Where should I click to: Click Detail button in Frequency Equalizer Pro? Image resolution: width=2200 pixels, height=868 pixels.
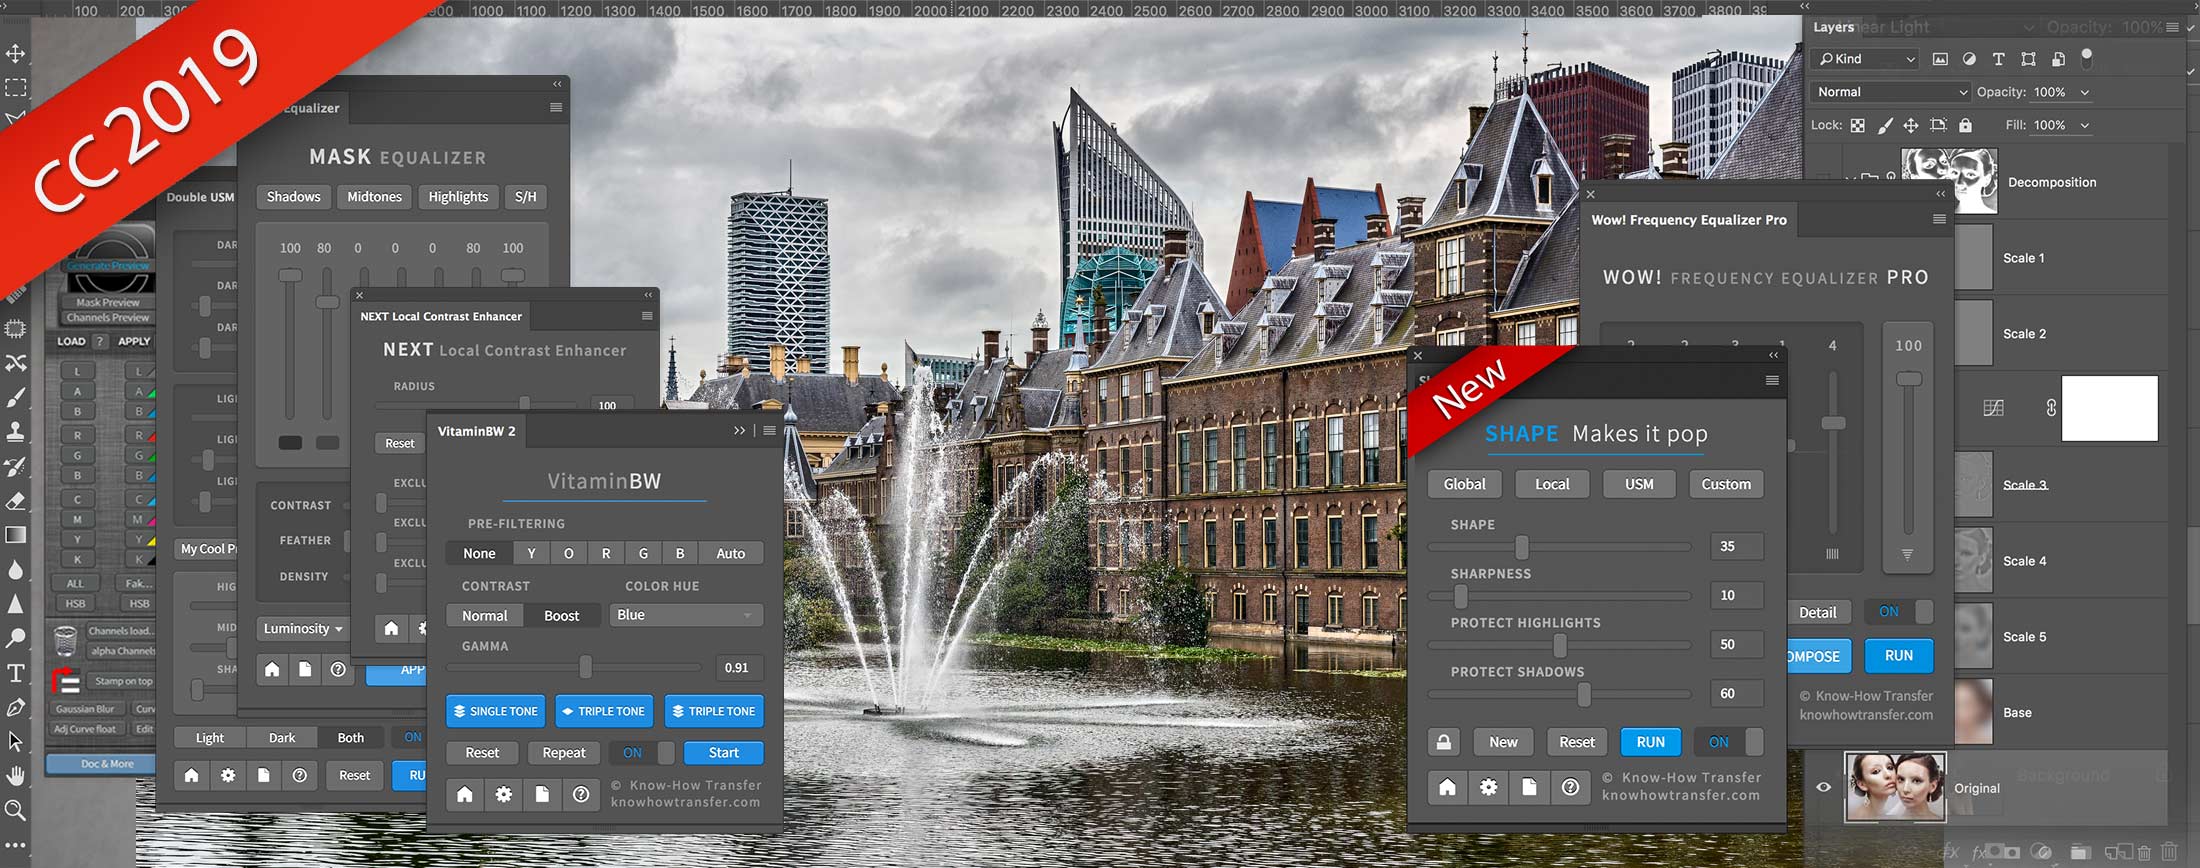coord(1818,612)
